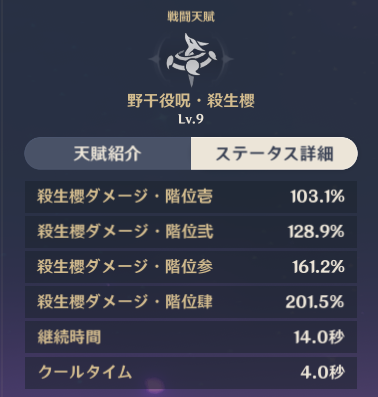Image resolution: width=378 pixels, height=397 pixels.
Task: Select the クールタイム cooldown label
Action: tap(85, 372)
